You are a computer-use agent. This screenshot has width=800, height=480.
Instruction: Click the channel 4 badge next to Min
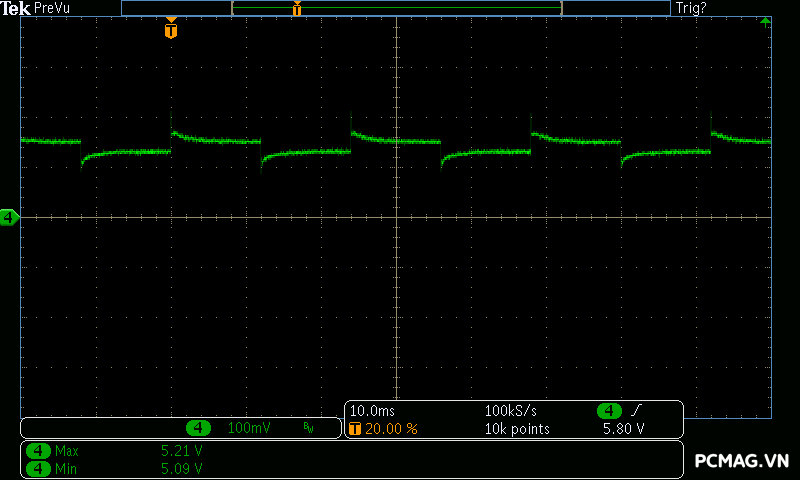39,467
